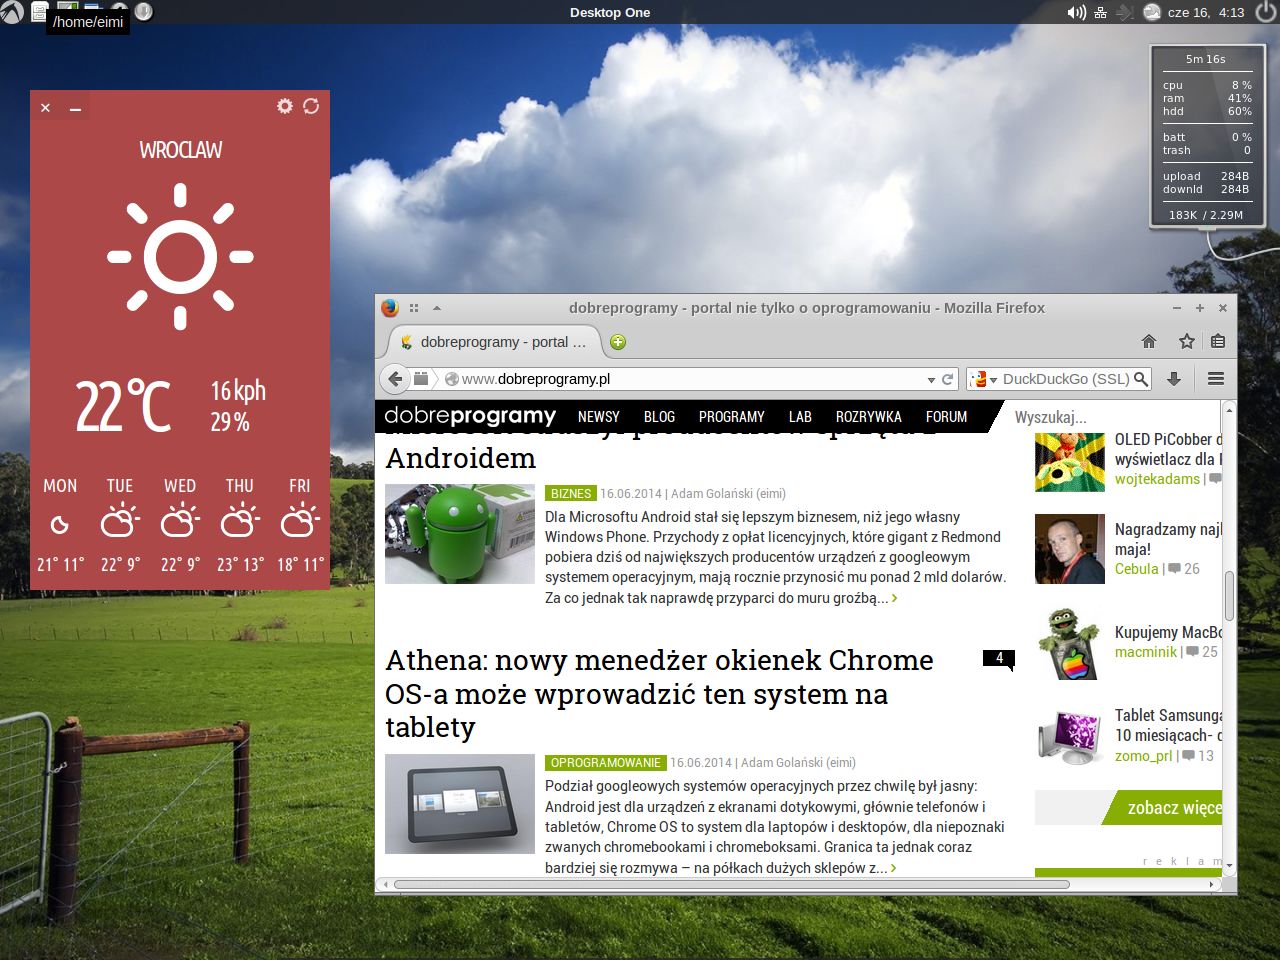The width and height of the screenshot is (1280, 960).
Task: Click the OPROGRAMOWANIE category tag
Action: [x=605, y=762]
